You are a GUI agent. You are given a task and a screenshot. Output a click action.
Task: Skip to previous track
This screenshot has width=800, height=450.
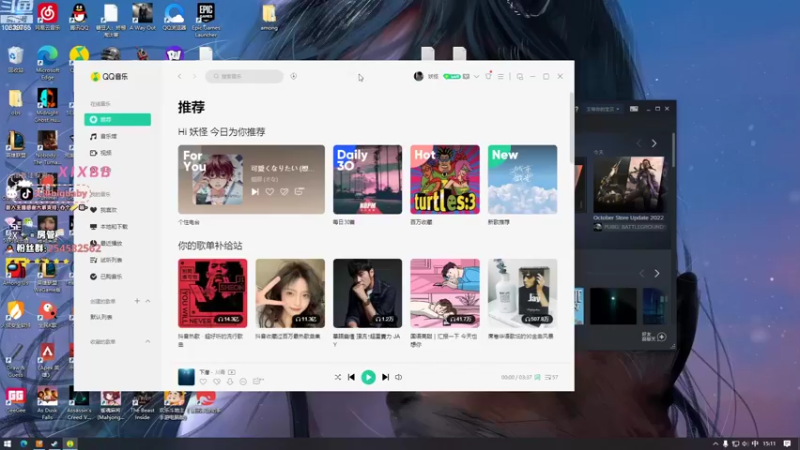tap(352, 377)
